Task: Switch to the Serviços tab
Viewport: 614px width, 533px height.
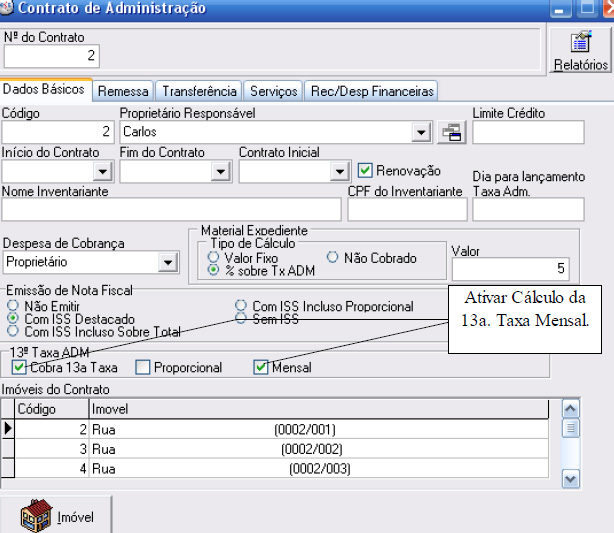Action: pos(273,91)
